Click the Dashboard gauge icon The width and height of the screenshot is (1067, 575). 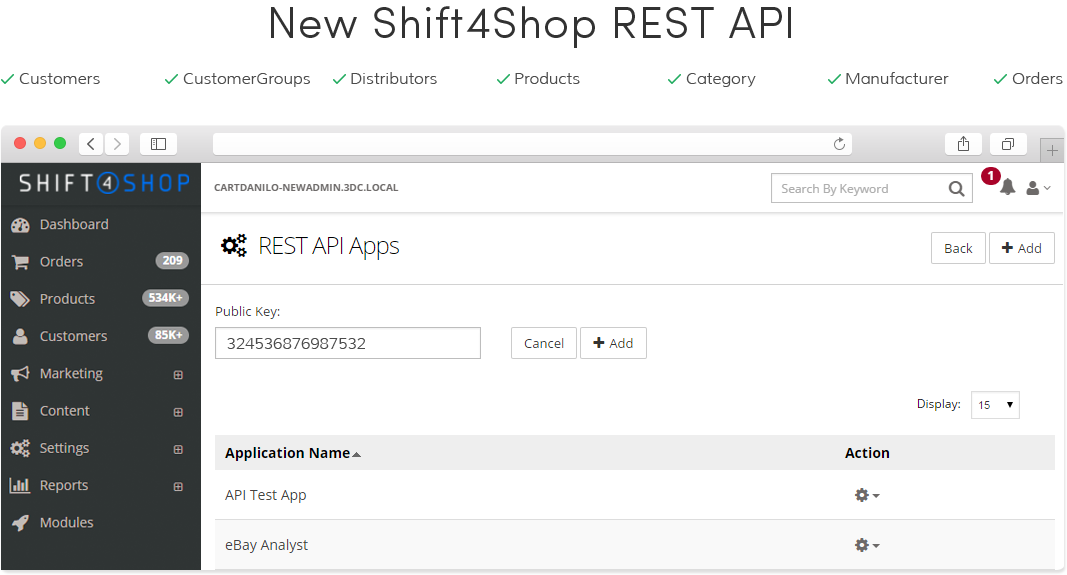pyautogui.click(x=20, y=225)
